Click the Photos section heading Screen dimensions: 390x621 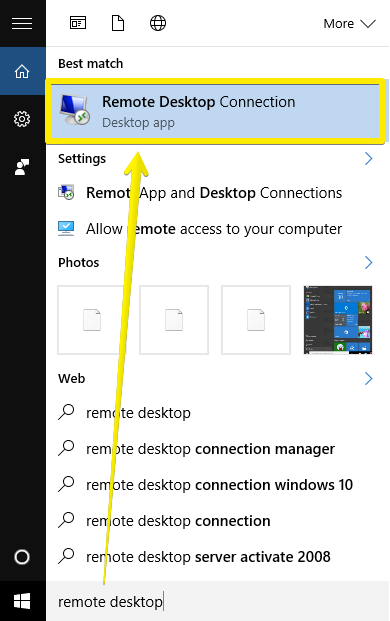point(78,263)
